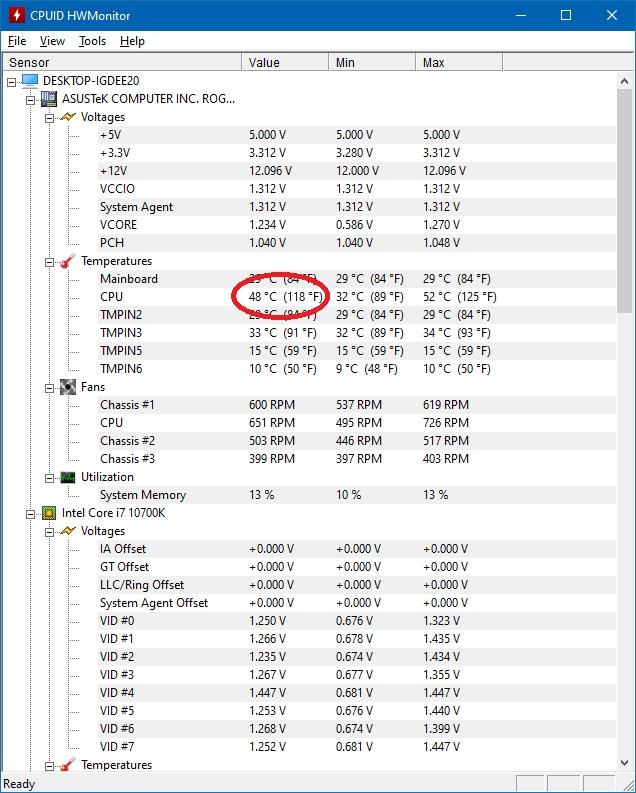Open the View menu
This screenshot has width=636, height=793.
point(52,41)
